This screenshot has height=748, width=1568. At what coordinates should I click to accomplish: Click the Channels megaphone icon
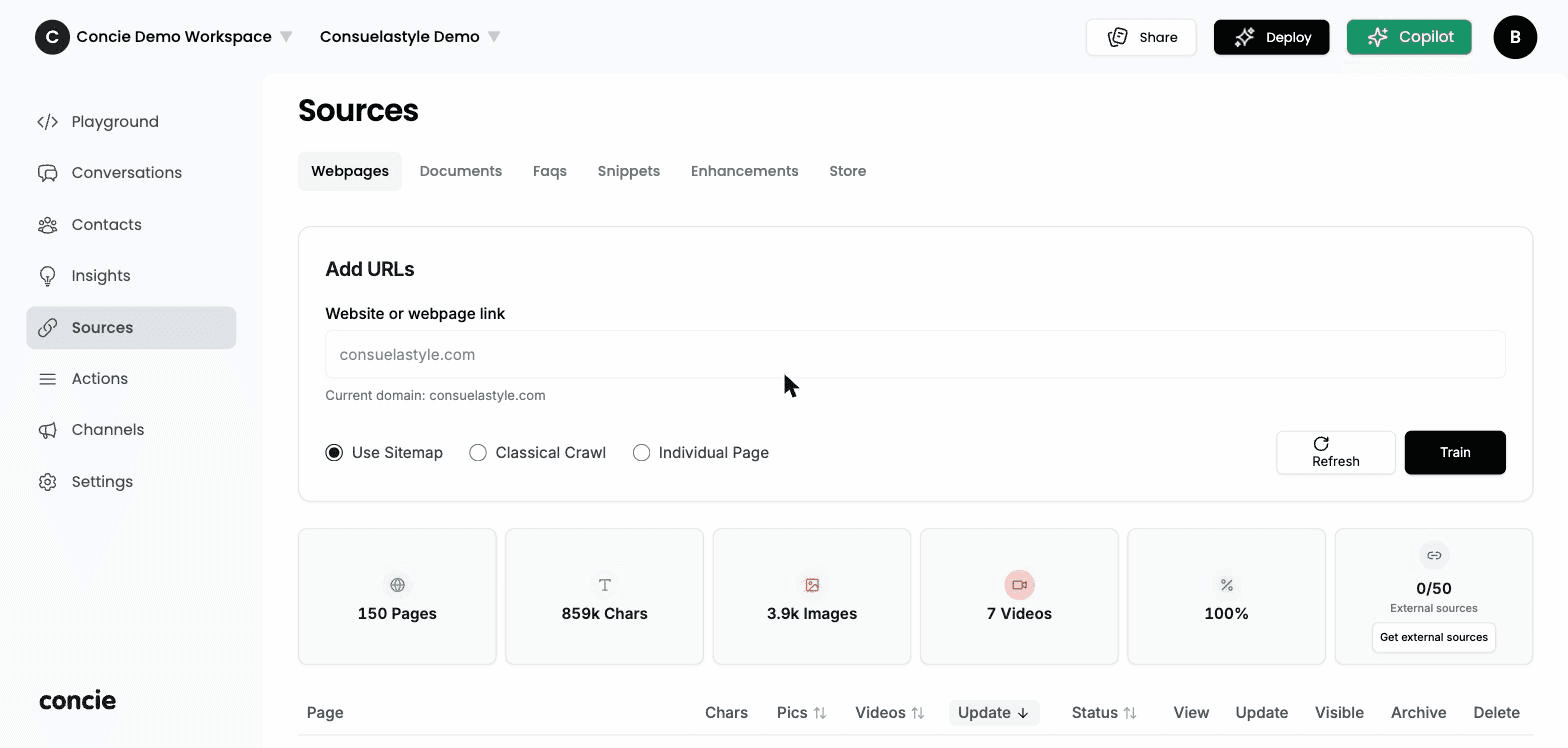click(47, 430)
